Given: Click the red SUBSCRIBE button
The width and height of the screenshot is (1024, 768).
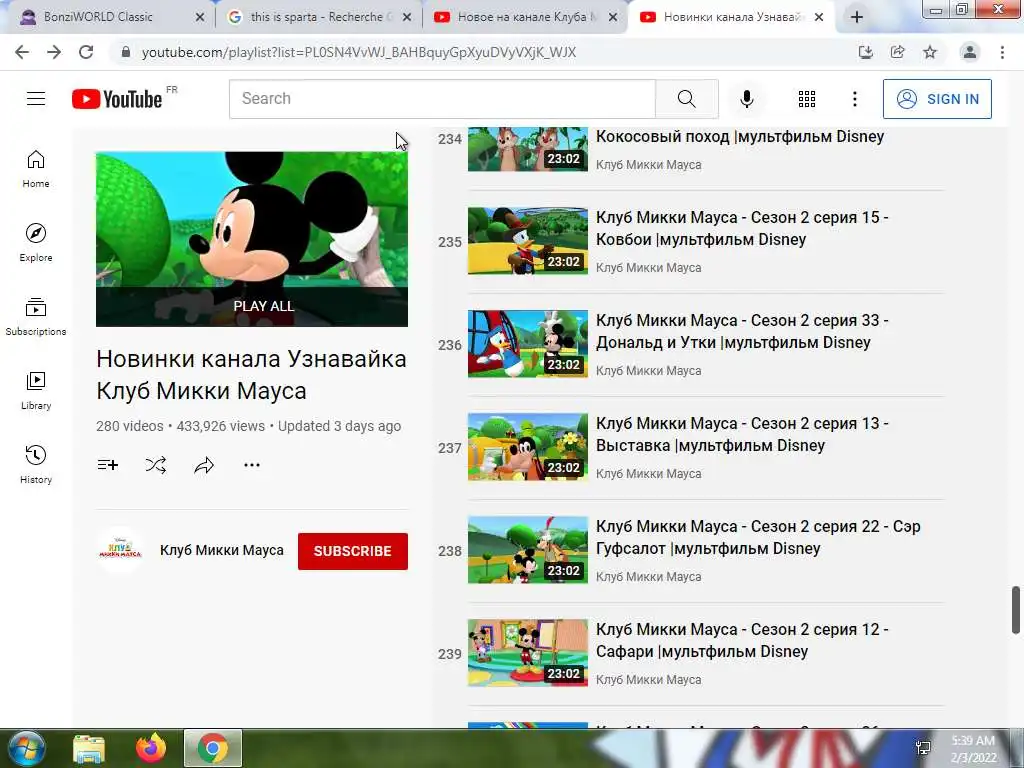Looking at the screenshot, I should 353,551.
